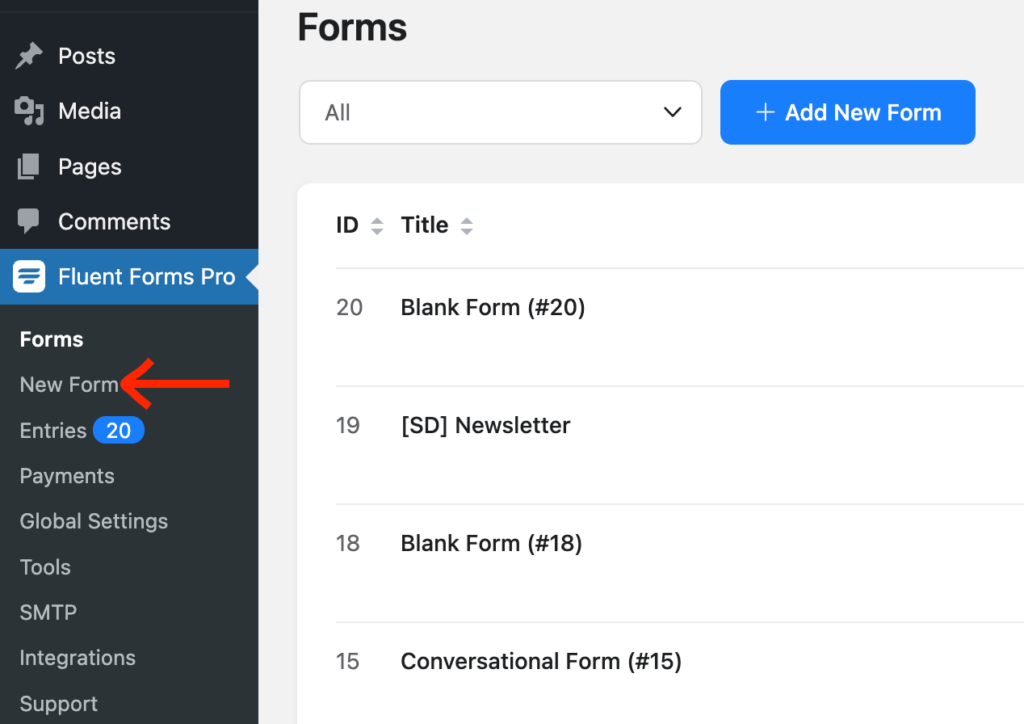1024x724 pixels.
Task: Click the Fluent Forms Pro plugin icon
Action: click(x=30, y=276)
